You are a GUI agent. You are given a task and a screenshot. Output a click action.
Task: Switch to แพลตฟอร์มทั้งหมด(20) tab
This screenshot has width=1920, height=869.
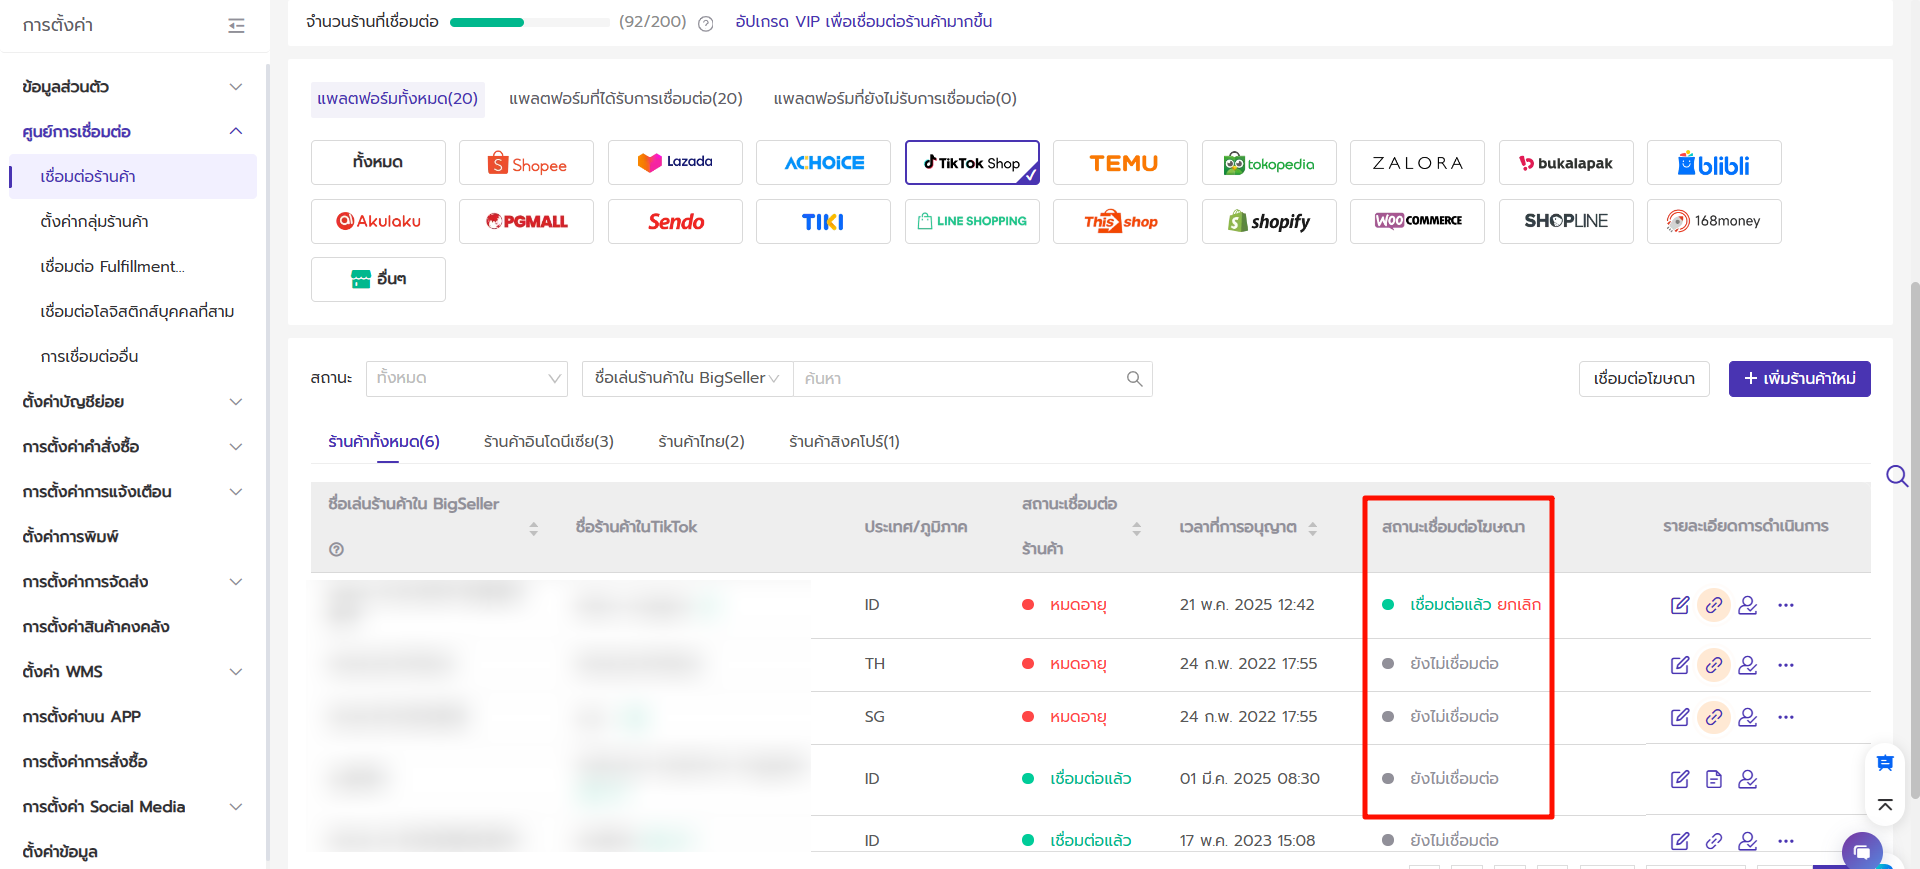(398, 99)
